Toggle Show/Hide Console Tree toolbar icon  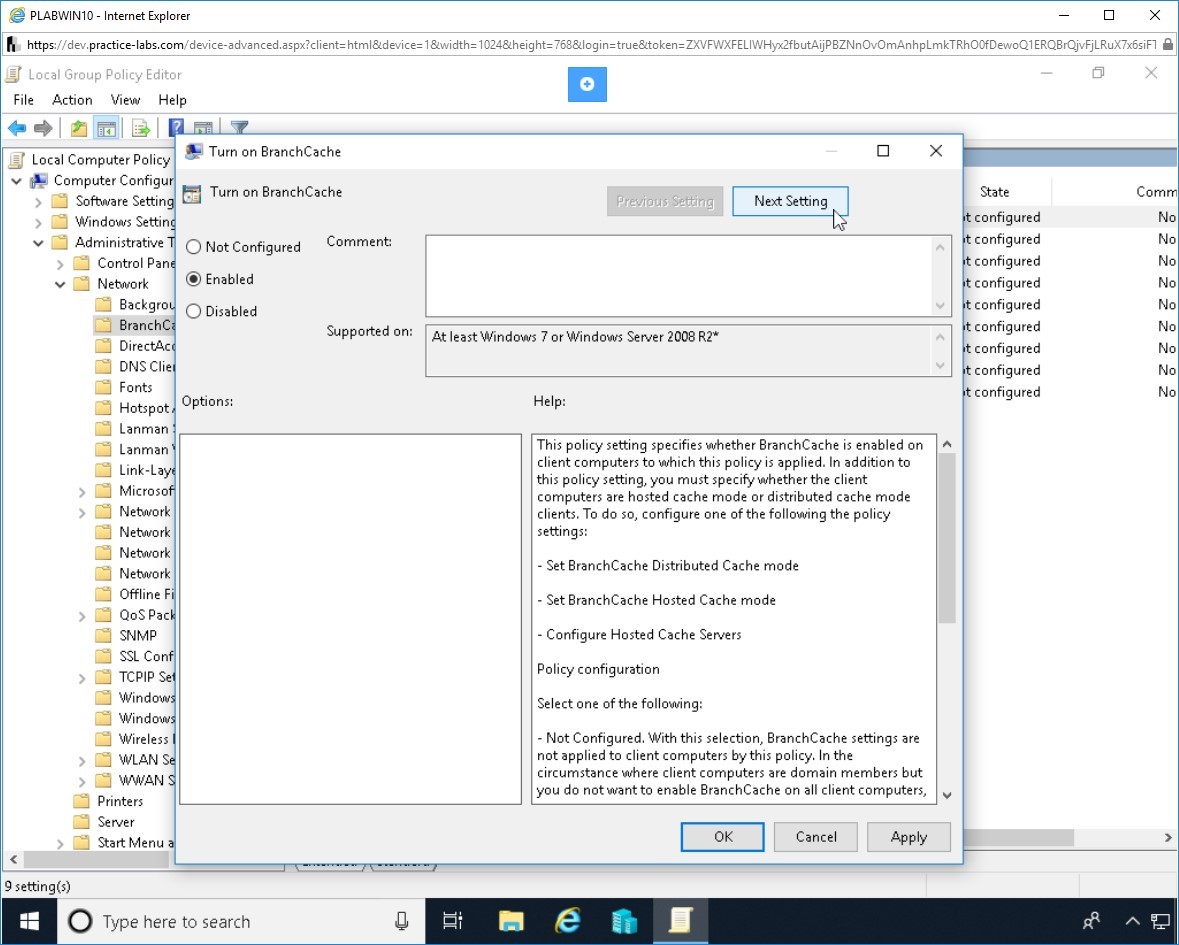(x=106, y=129)
